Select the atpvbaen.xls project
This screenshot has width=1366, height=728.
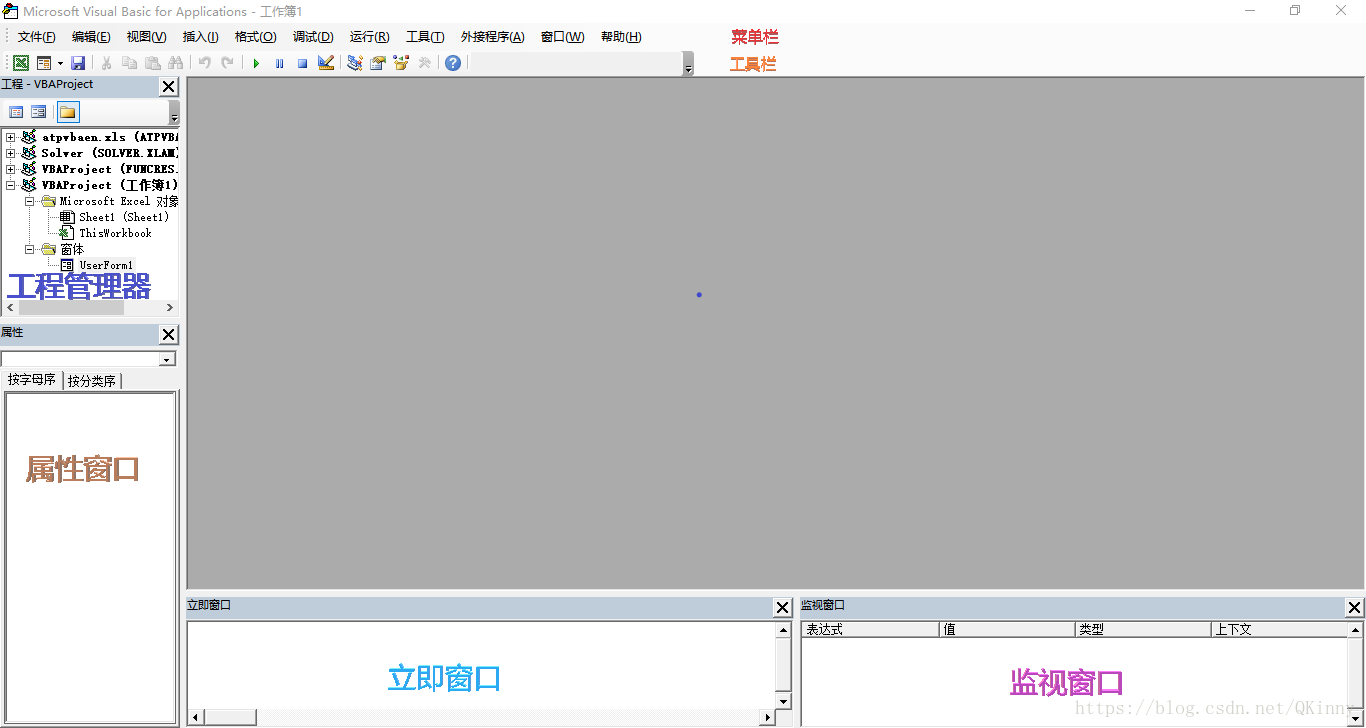tap(110, 137)
